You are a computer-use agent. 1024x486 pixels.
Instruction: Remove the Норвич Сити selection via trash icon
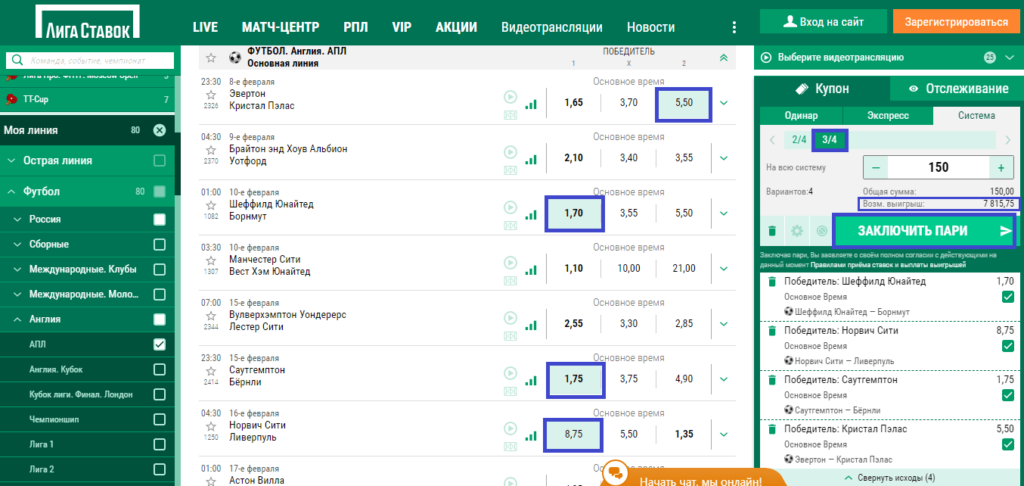[772, 330]
